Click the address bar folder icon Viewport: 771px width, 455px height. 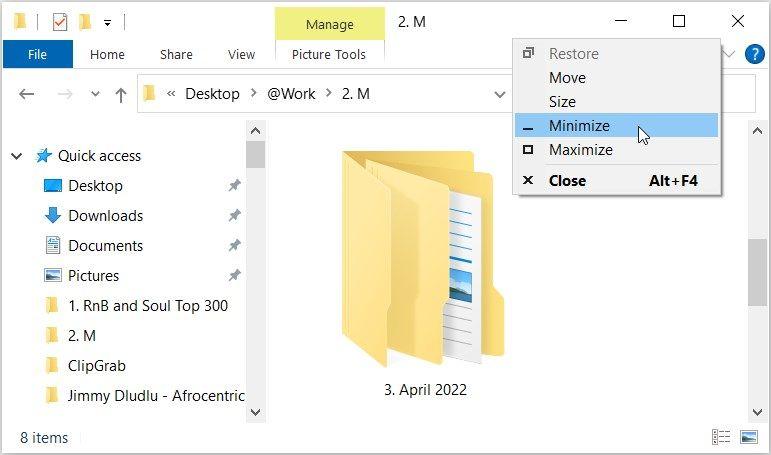point(149,93)
